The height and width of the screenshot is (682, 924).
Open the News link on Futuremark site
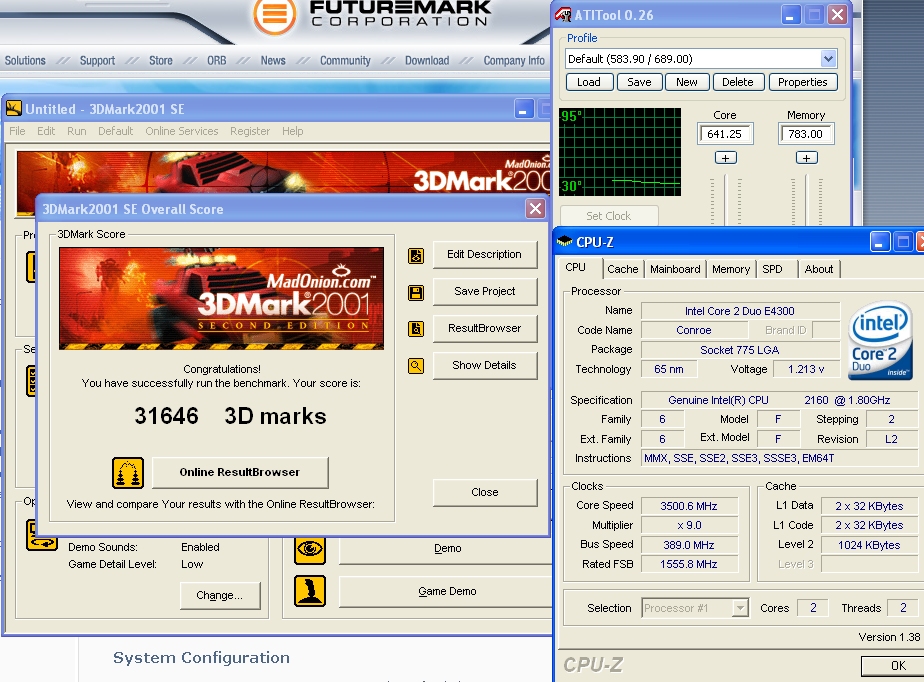[x=273, y=60]
